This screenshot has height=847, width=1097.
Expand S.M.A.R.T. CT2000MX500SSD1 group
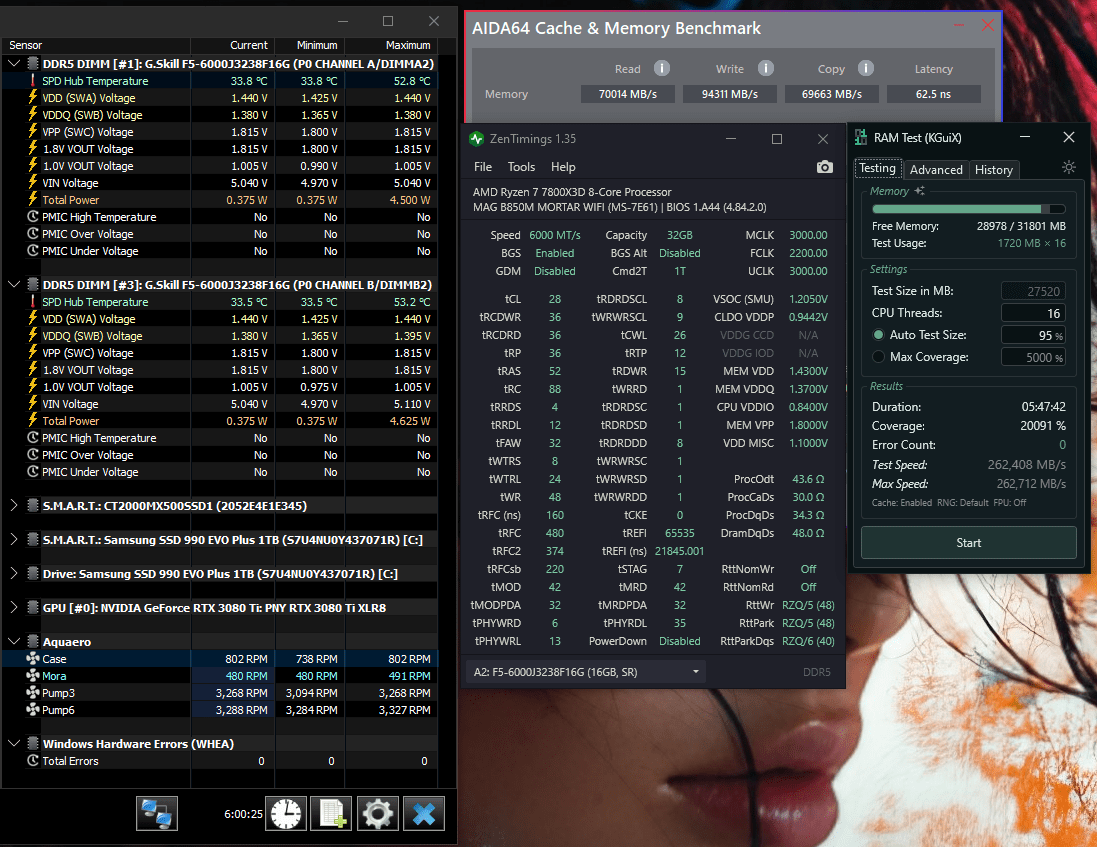pyautogui.click(x=14, y=505)
